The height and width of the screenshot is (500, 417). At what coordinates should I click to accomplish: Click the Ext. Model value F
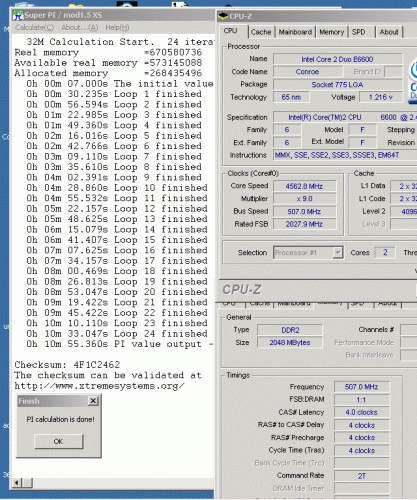[362, 142]
